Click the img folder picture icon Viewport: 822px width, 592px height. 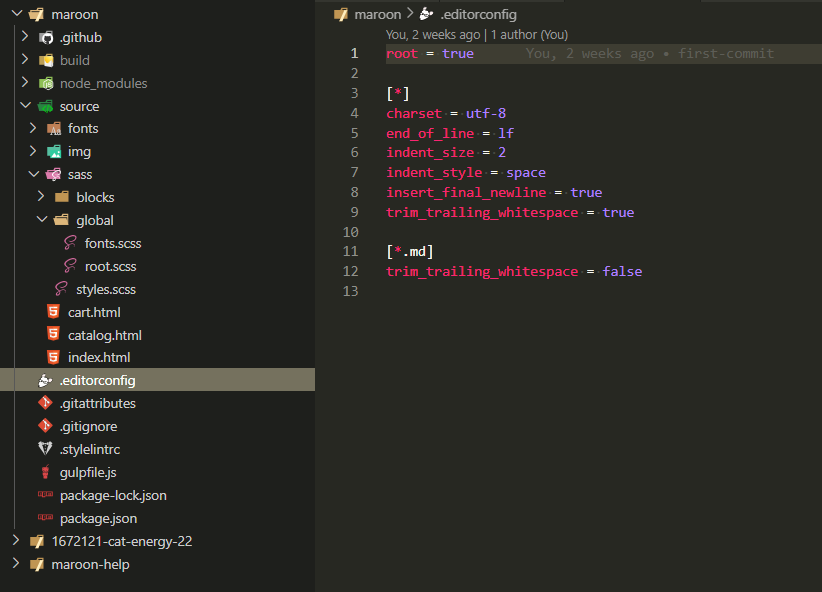tap(54, 152)
